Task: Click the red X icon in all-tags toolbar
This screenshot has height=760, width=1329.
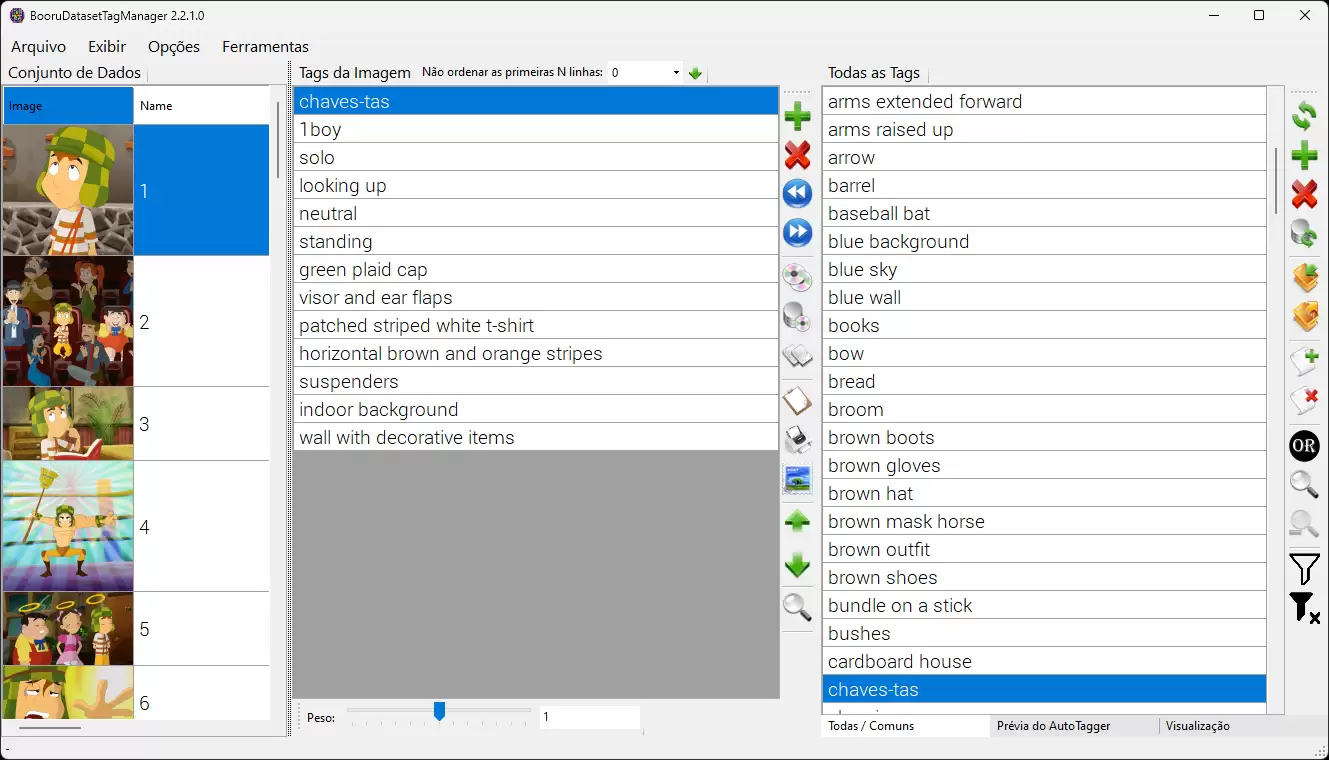Action: tap(1304, 194)
